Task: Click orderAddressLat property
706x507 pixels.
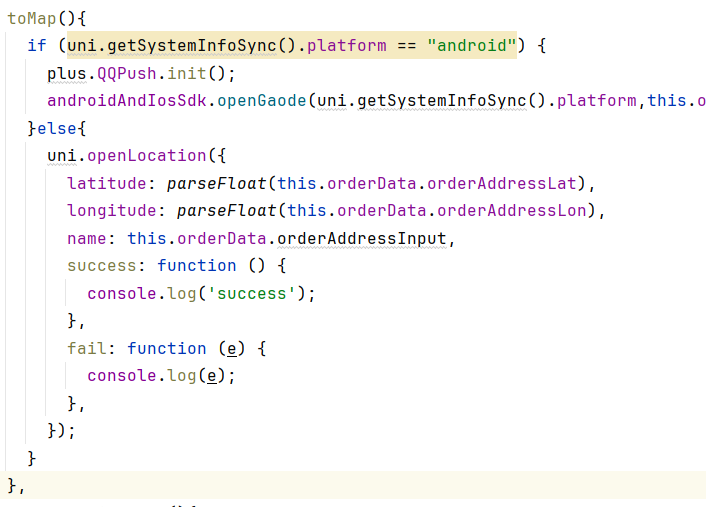Action: [502, 184]
